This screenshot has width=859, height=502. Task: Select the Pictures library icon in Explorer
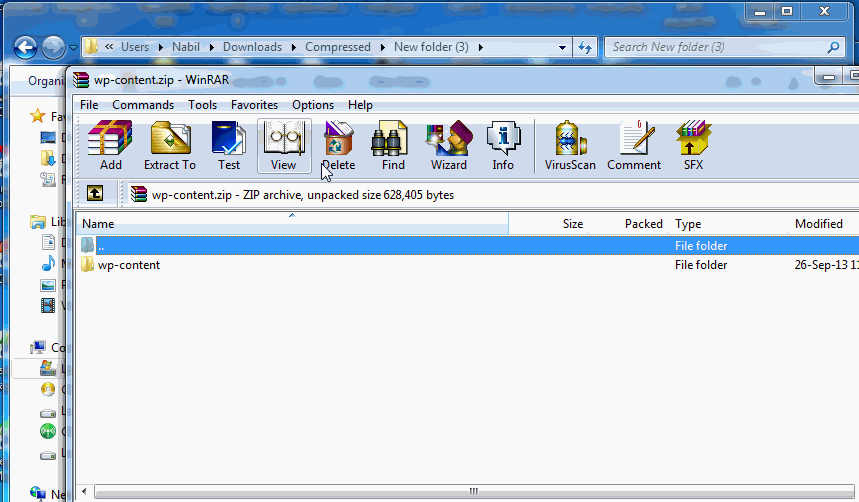point(48,285)
